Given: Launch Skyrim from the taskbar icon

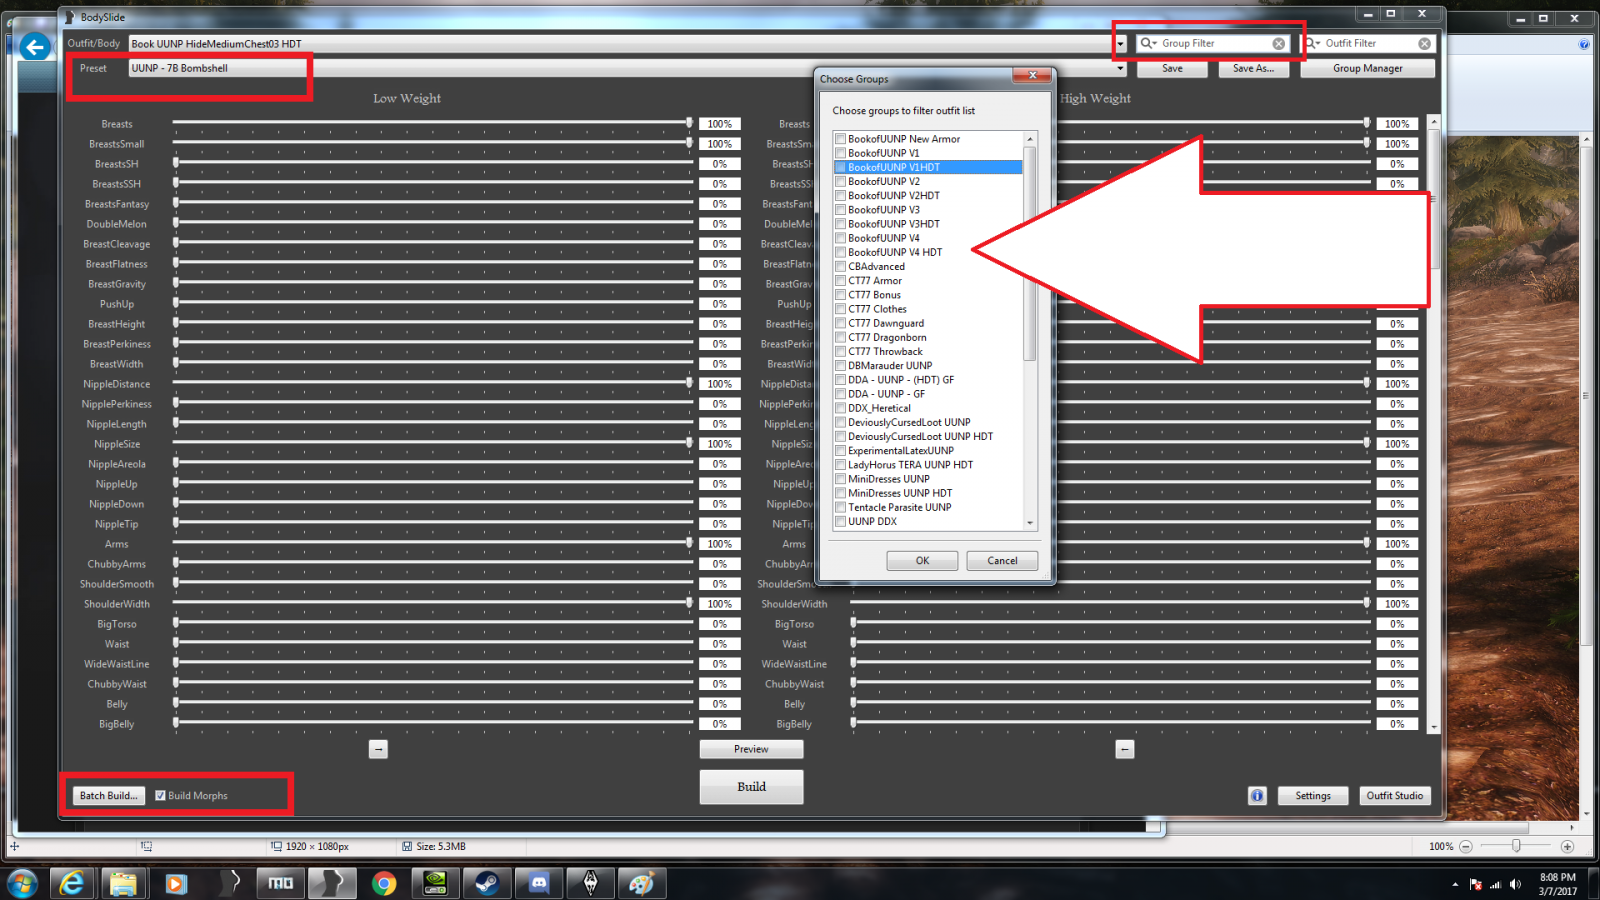Looking at the screenshot, I should click(x=591, y=883).
